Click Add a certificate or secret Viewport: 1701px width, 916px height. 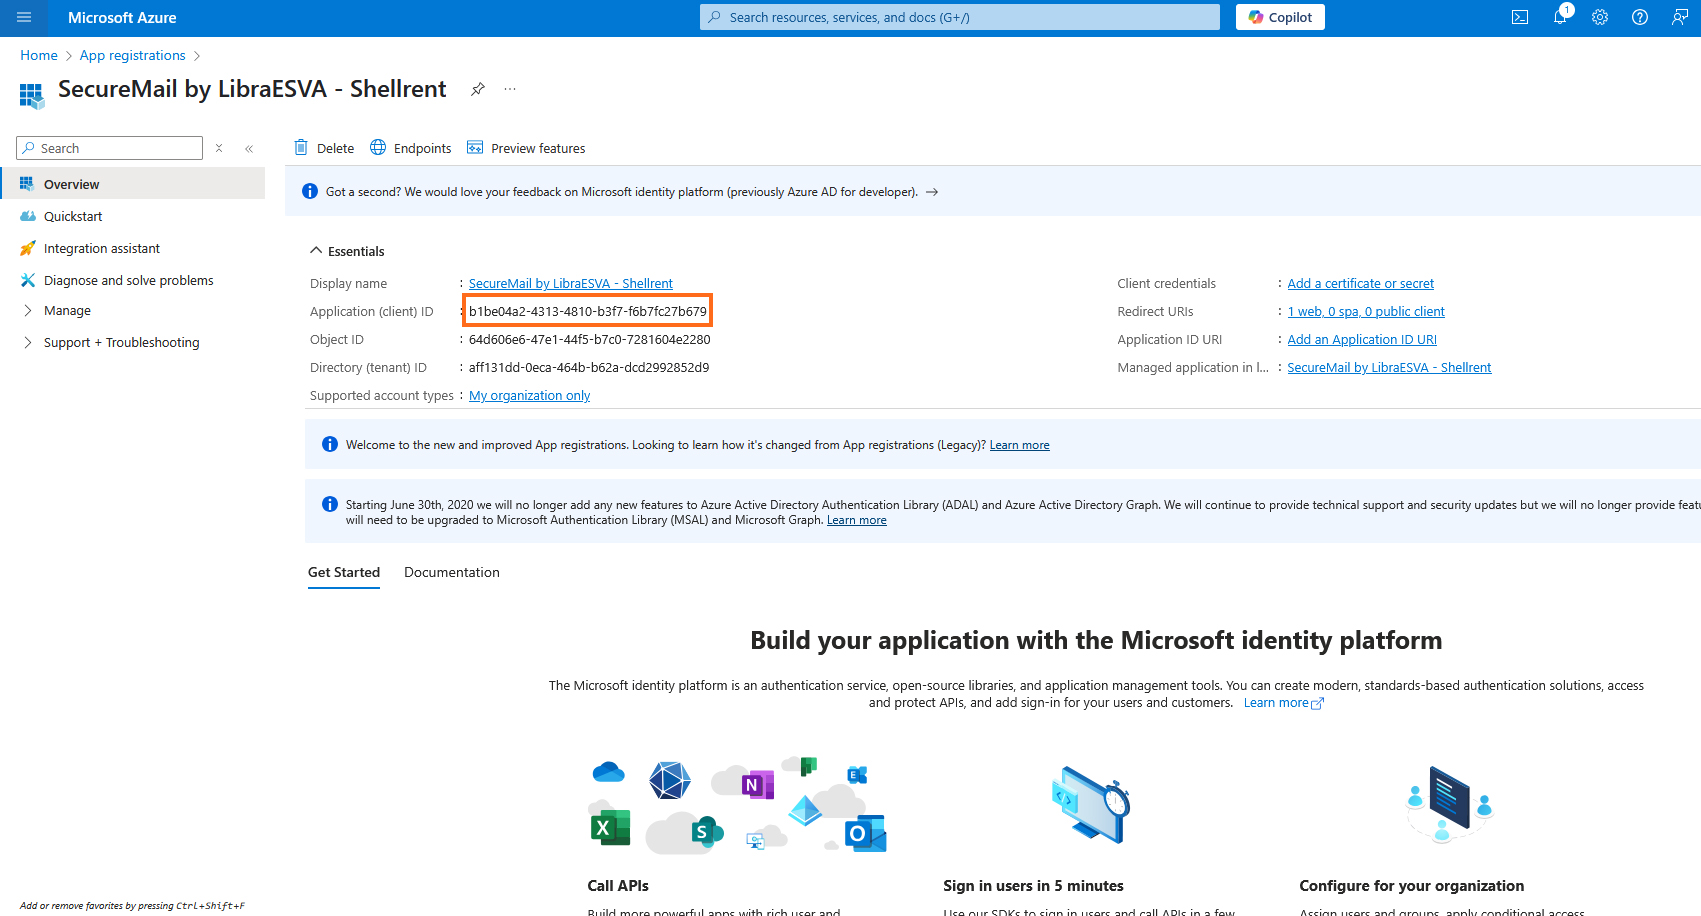pos(1361,284)
